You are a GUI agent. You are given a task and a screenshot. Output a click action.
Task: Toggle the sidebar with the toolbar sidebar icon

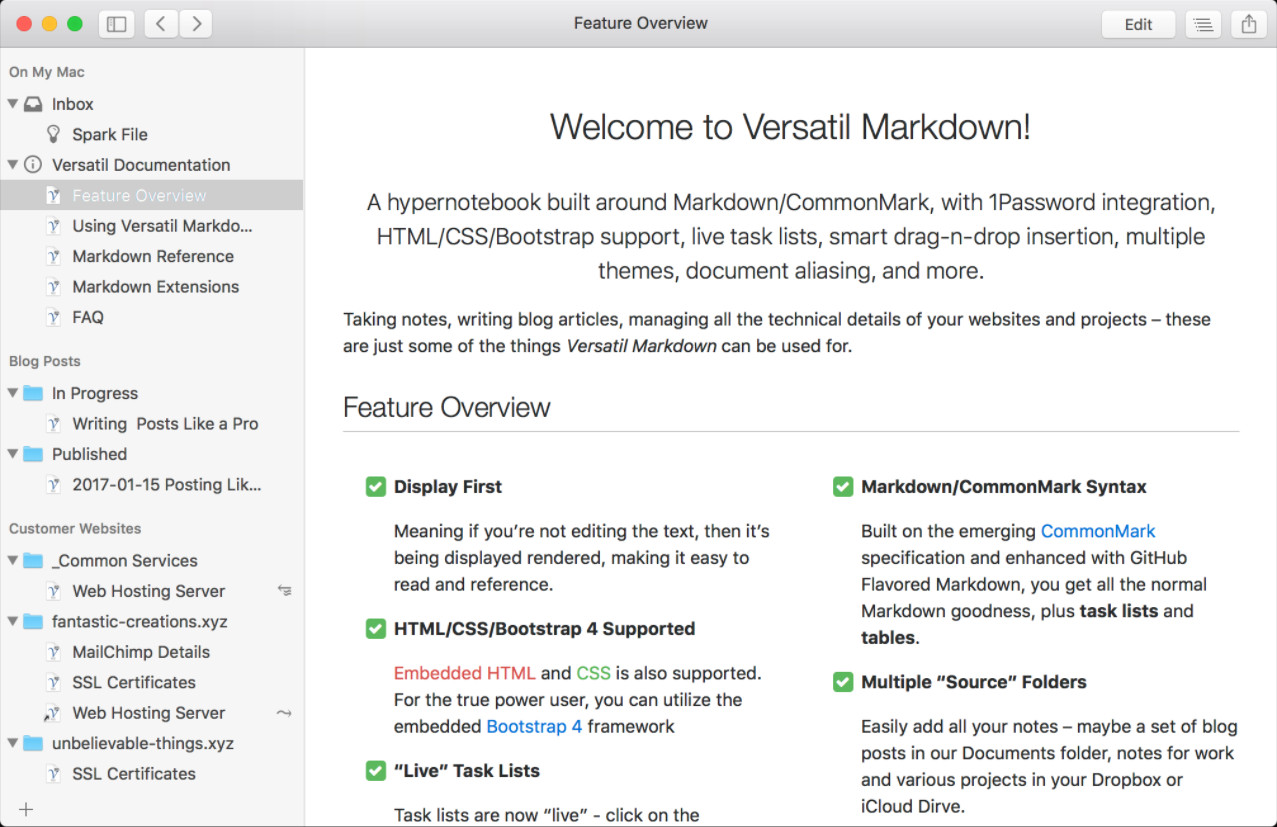click(x=117, y=24)
